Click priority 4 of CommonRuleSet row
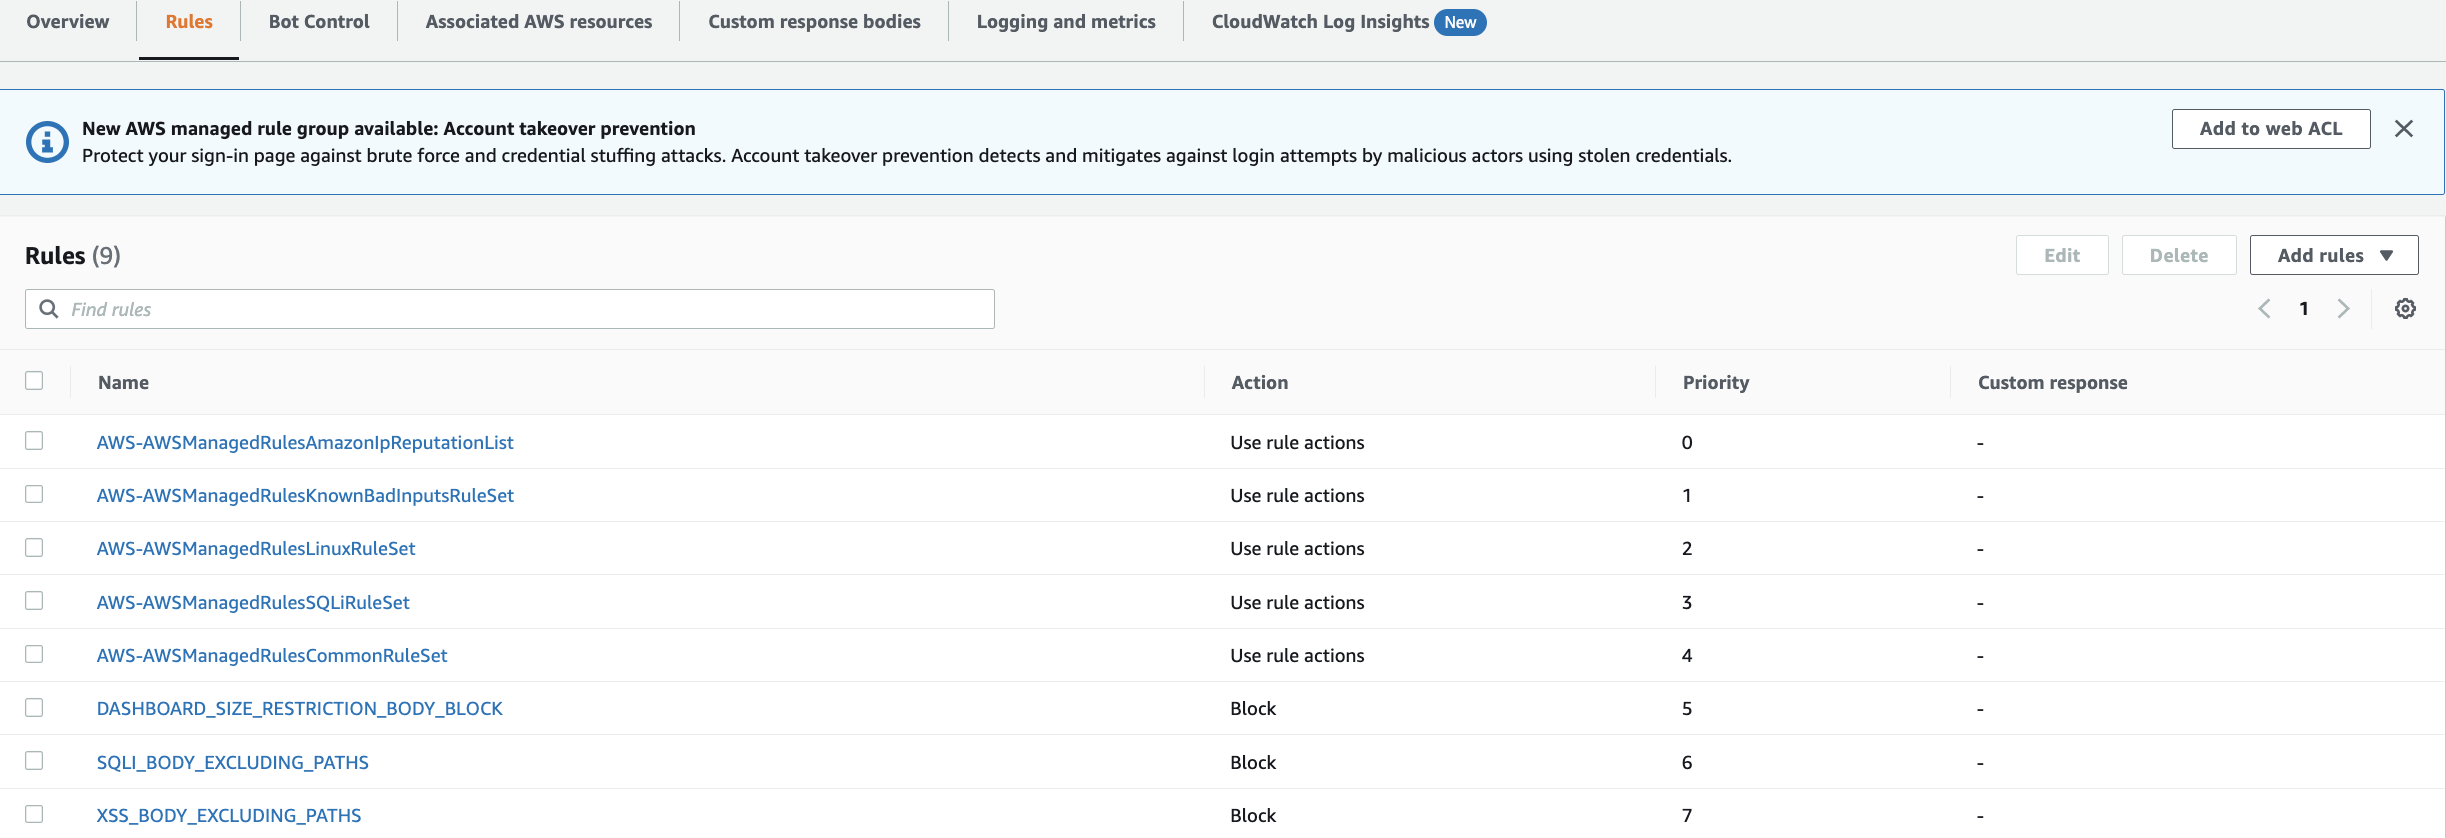Viewport: 2446px width, 838px height. pyautogui.click(x=1687, y=656)
